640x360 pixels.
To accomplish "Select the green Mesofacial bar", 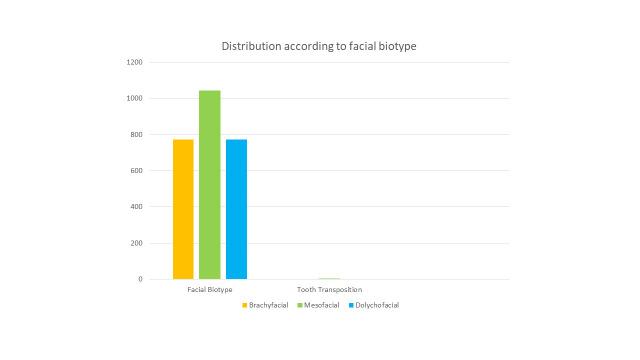I will (210, 185).
